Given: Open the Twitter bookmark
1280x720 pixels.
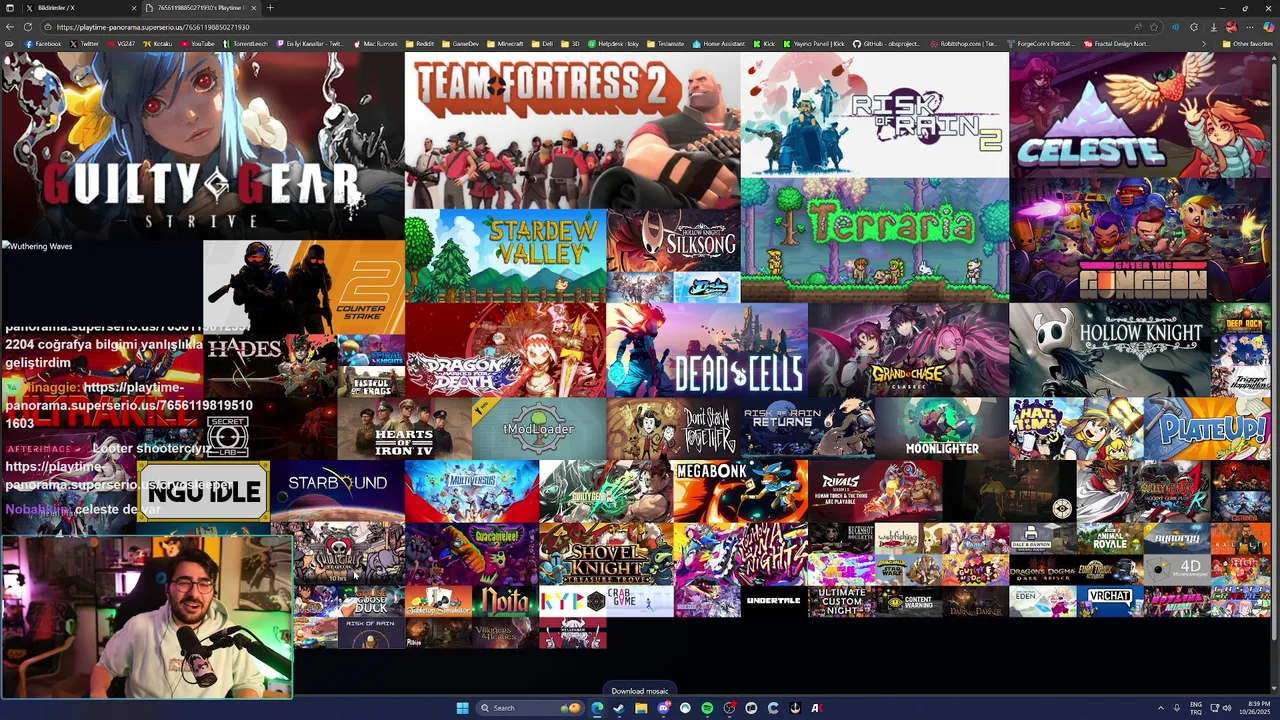Looking at the screenshot, I should pos(84,44).
